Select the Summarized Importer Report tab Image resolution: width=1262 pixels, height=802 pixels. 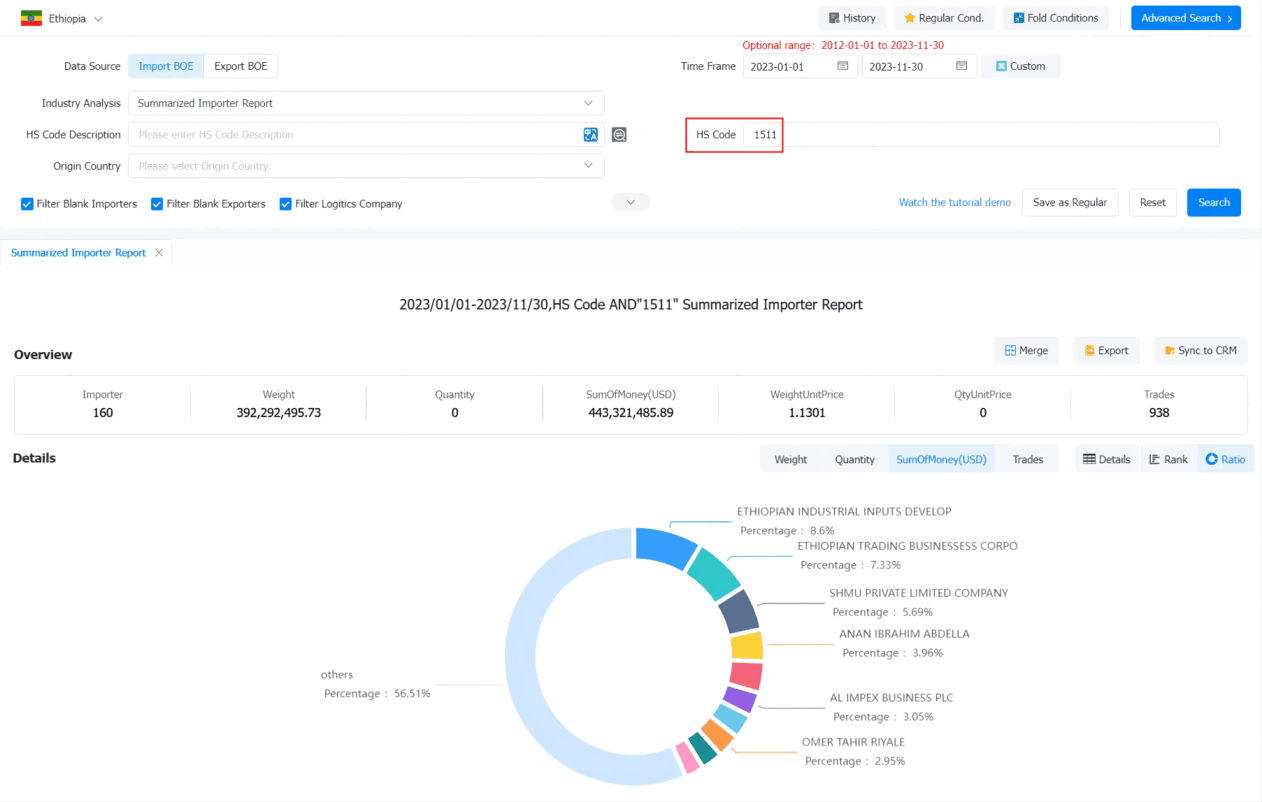78,253
